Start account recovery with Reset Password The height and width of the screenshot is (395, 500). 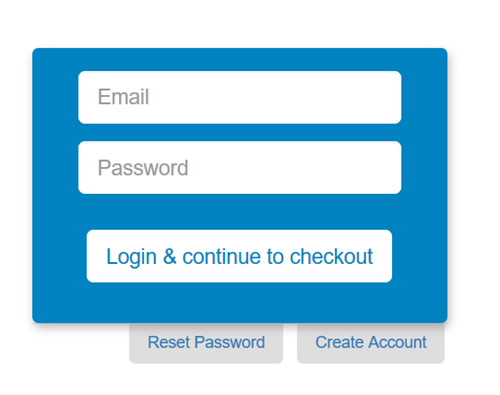coord(206,343)
